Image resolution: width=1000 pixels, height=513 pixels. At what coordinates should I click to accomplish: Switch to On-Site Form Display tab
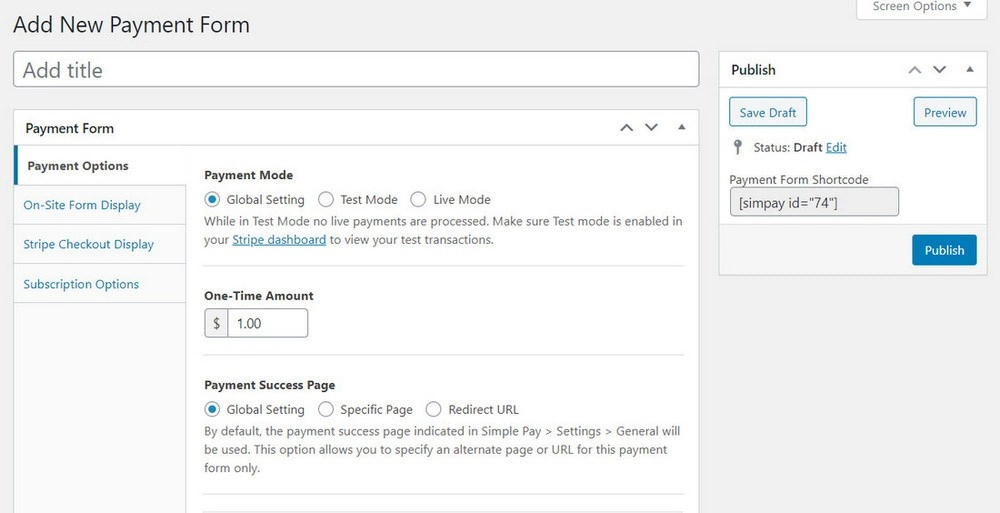[82, 205]
